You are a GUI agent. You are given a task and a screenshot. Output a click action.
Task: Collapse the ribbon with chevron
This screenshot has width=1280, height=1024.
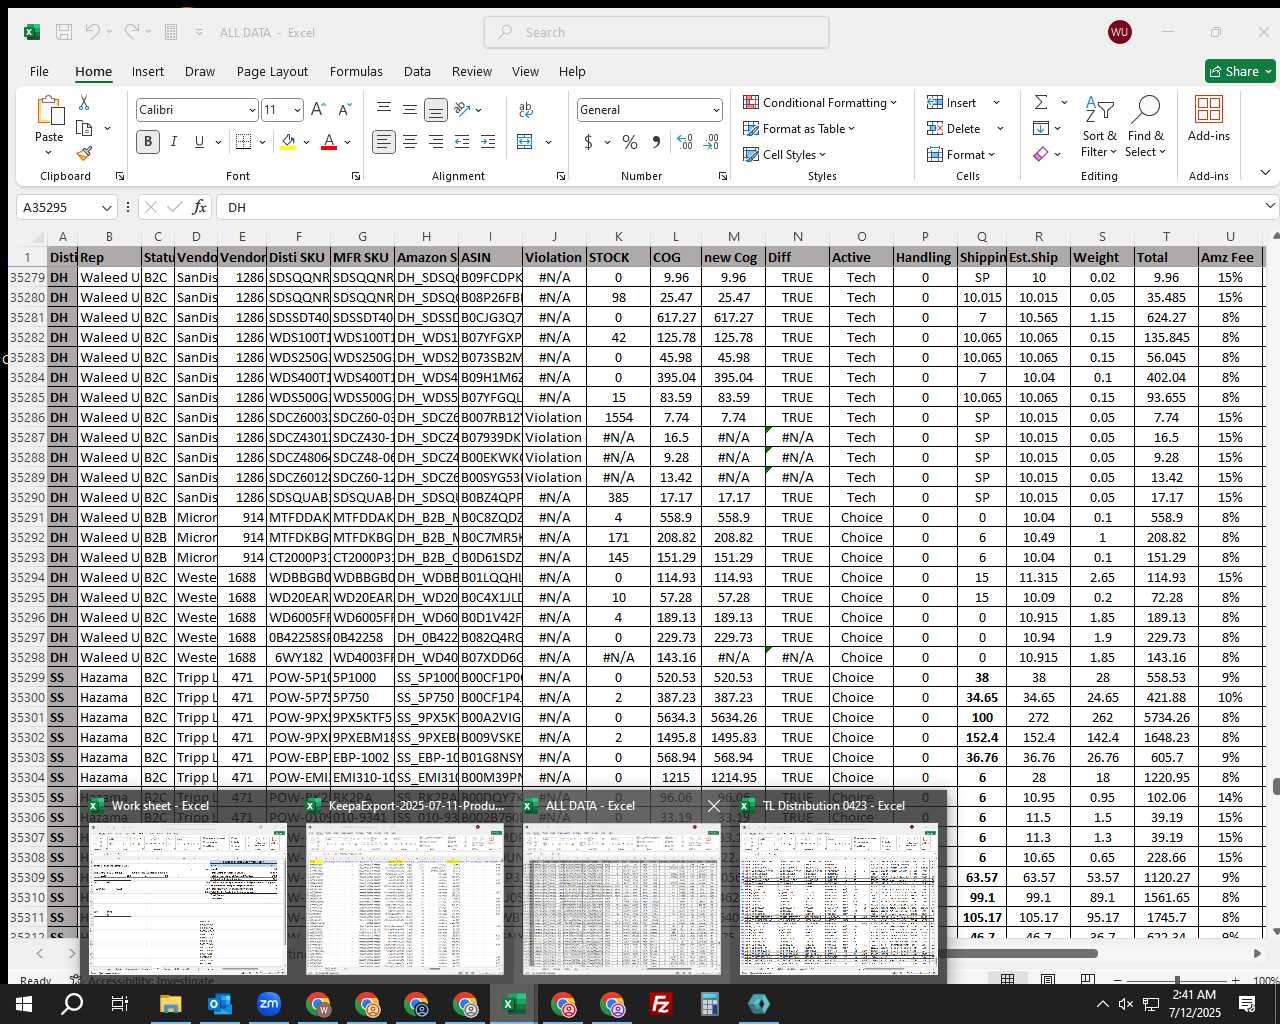1265,172
